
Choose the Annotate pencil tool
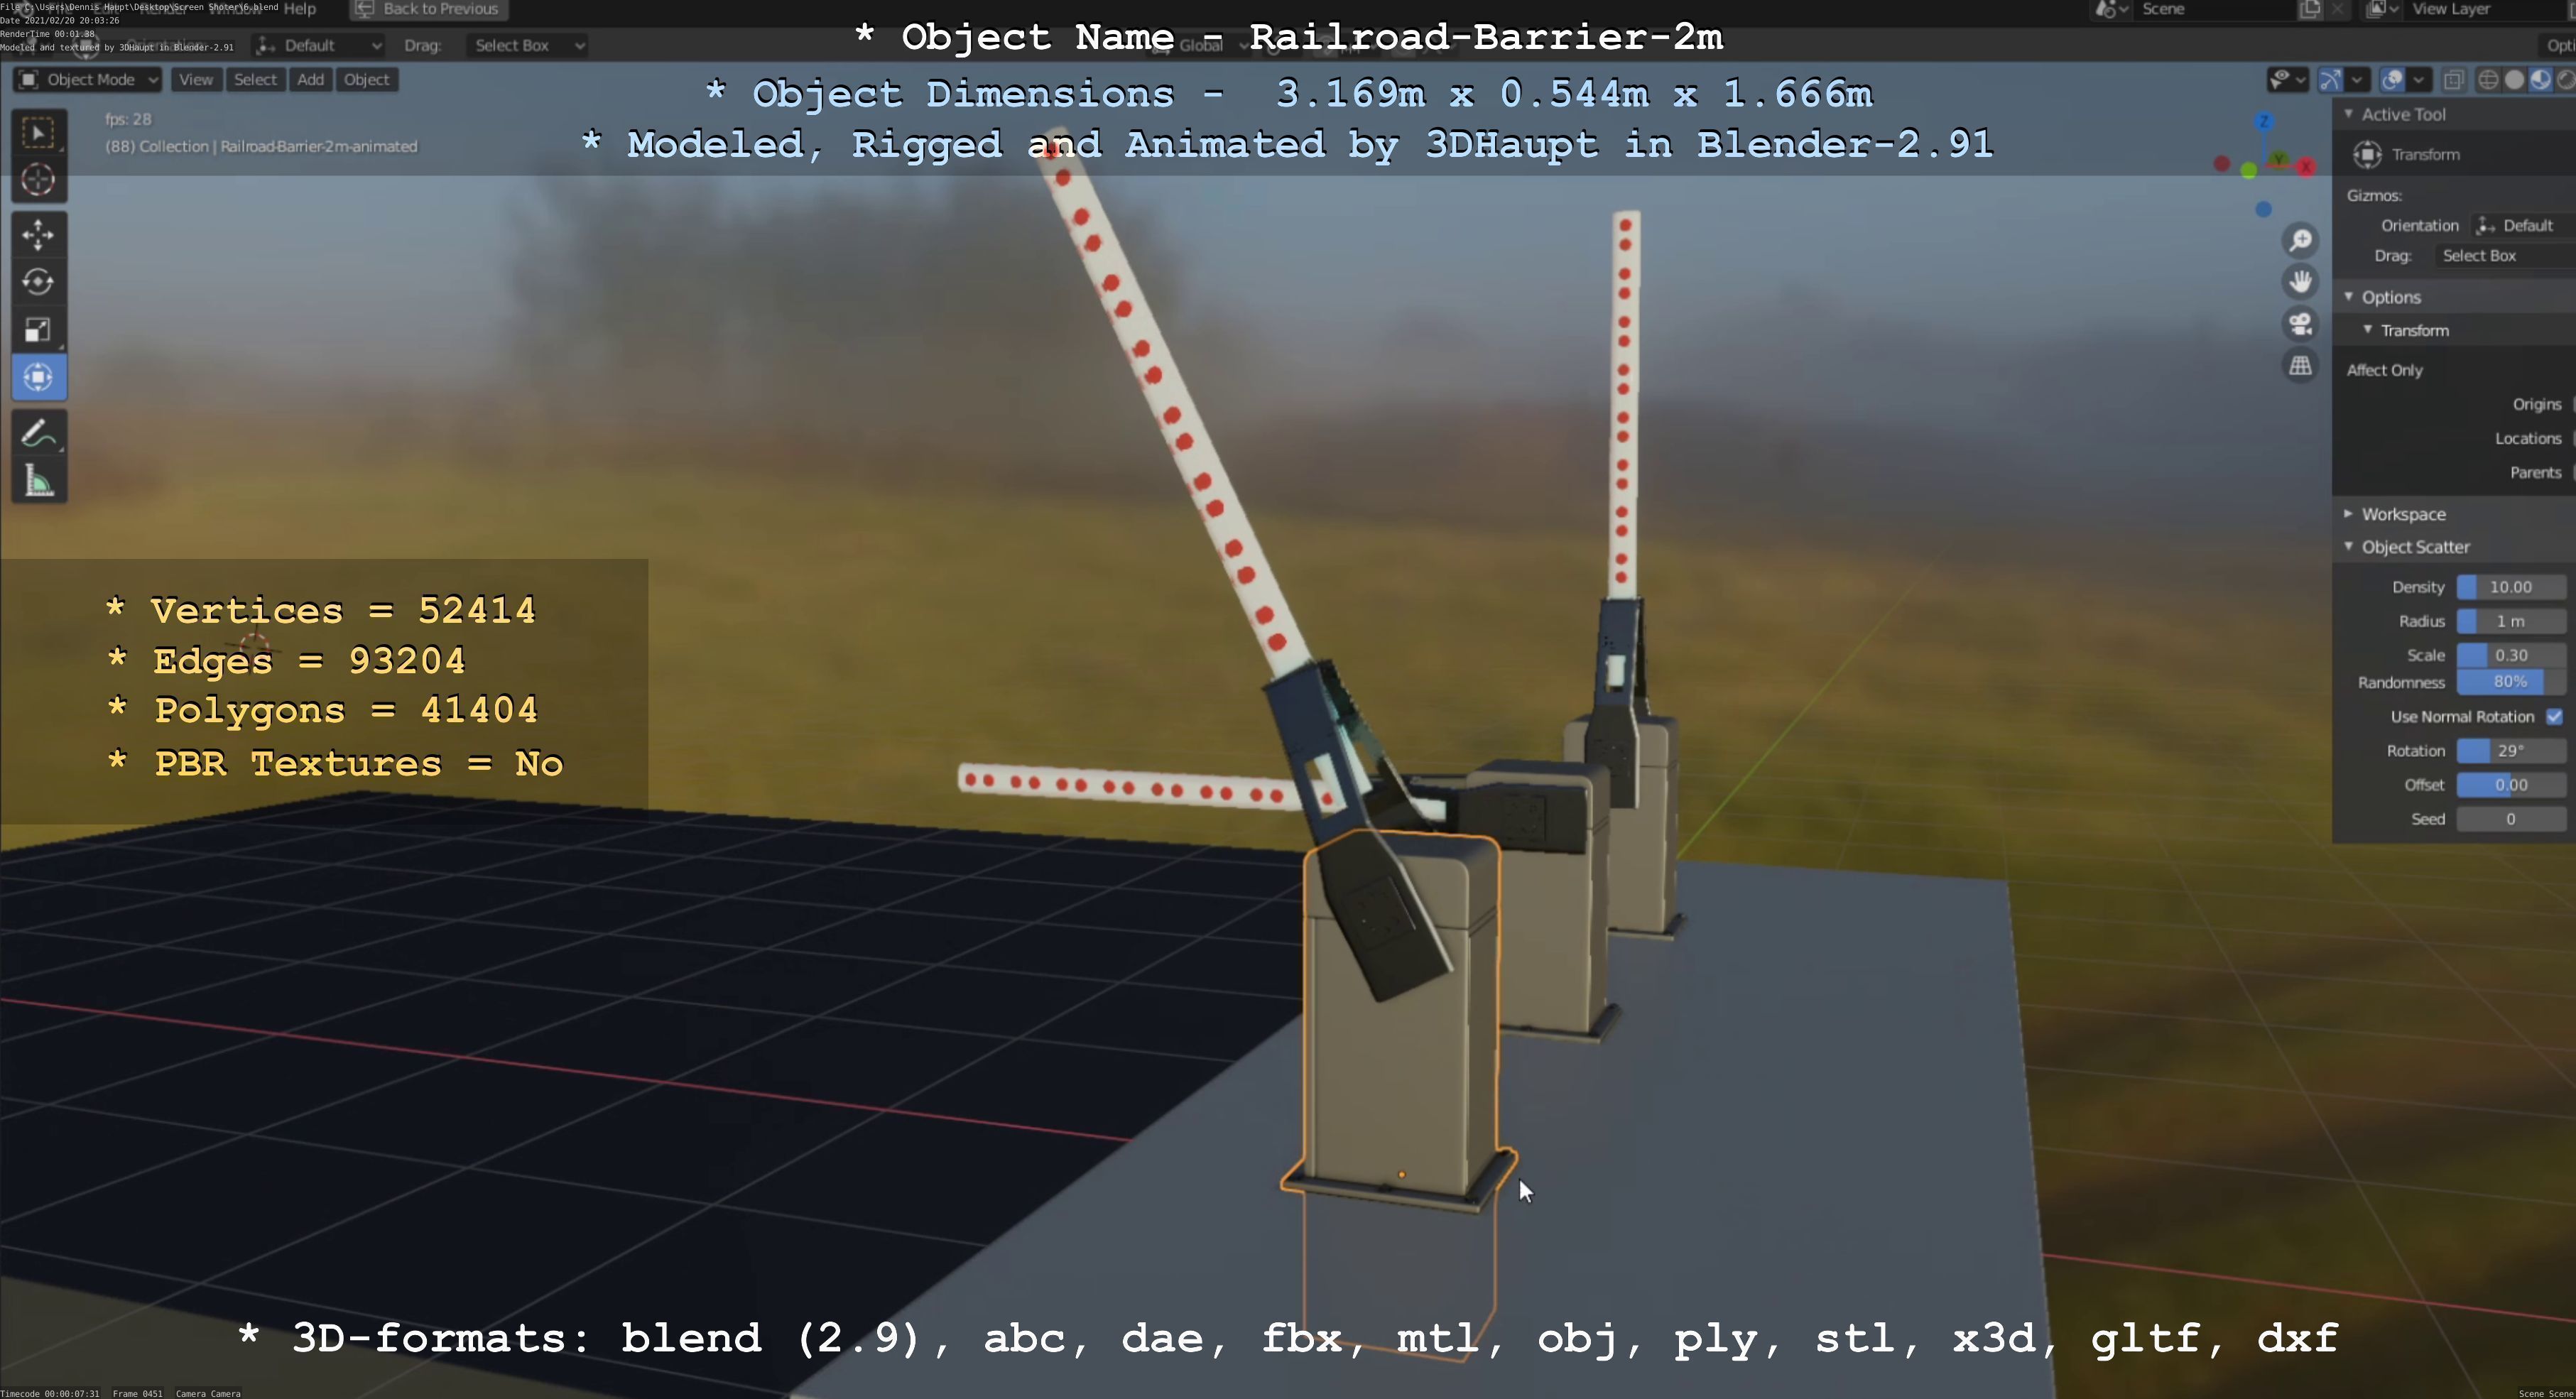[x=38, y=434]
